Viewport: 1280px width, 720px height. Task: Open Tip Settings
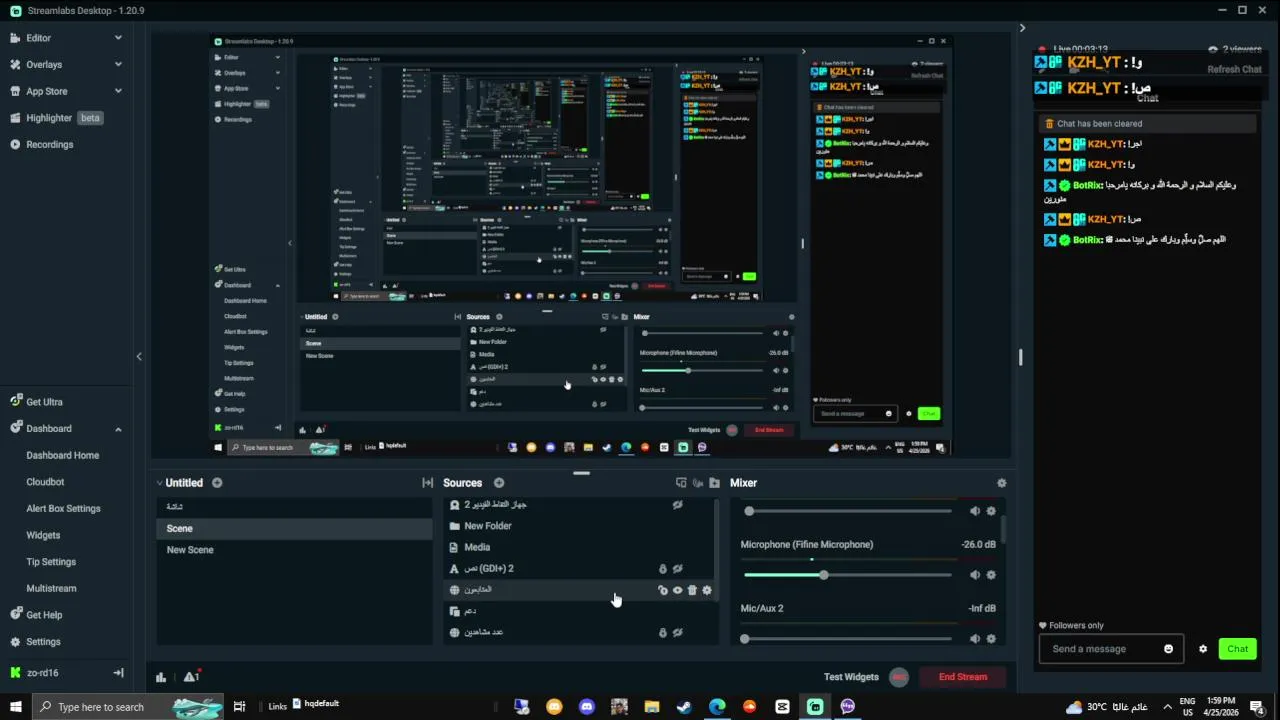pos(51,562)
